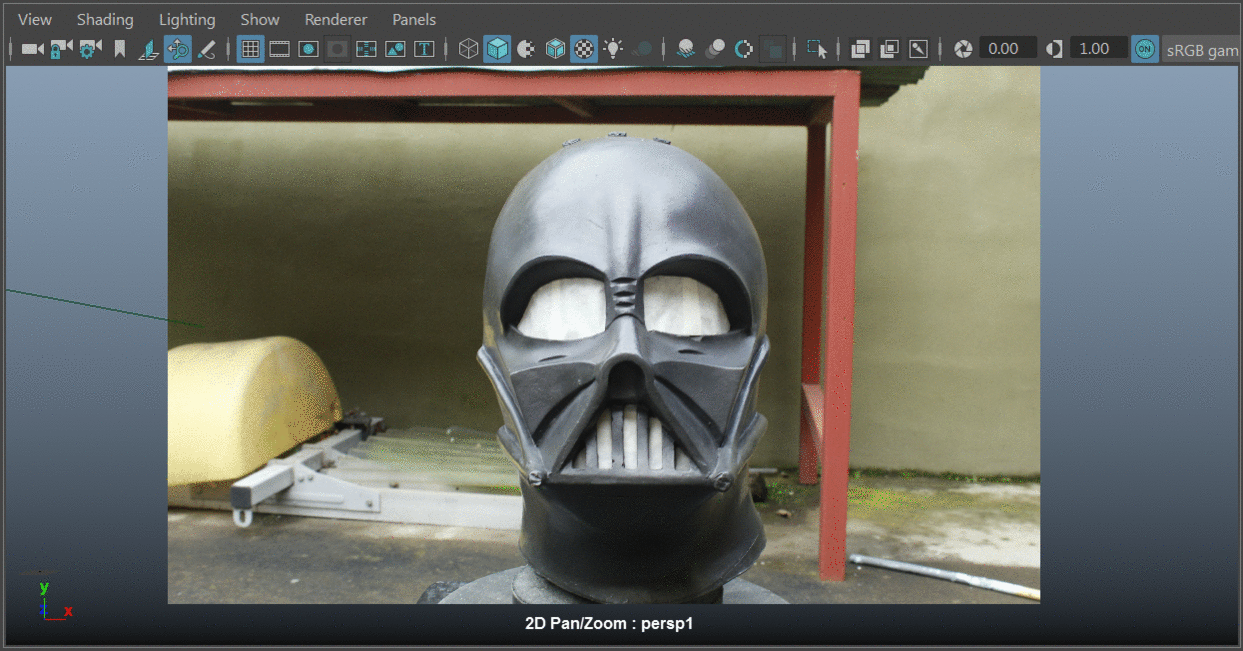Viewport: 1243px width, 651px height.
Task: Toggle the Shadows icon
Action: coord(643,48)
